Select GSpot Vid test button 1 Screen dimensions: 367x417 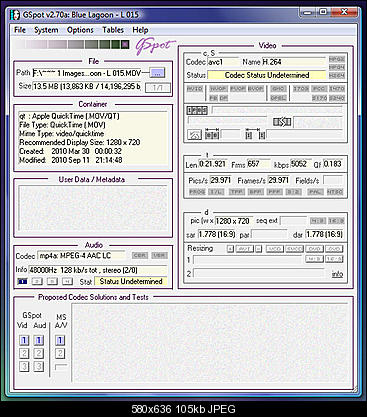24,340
